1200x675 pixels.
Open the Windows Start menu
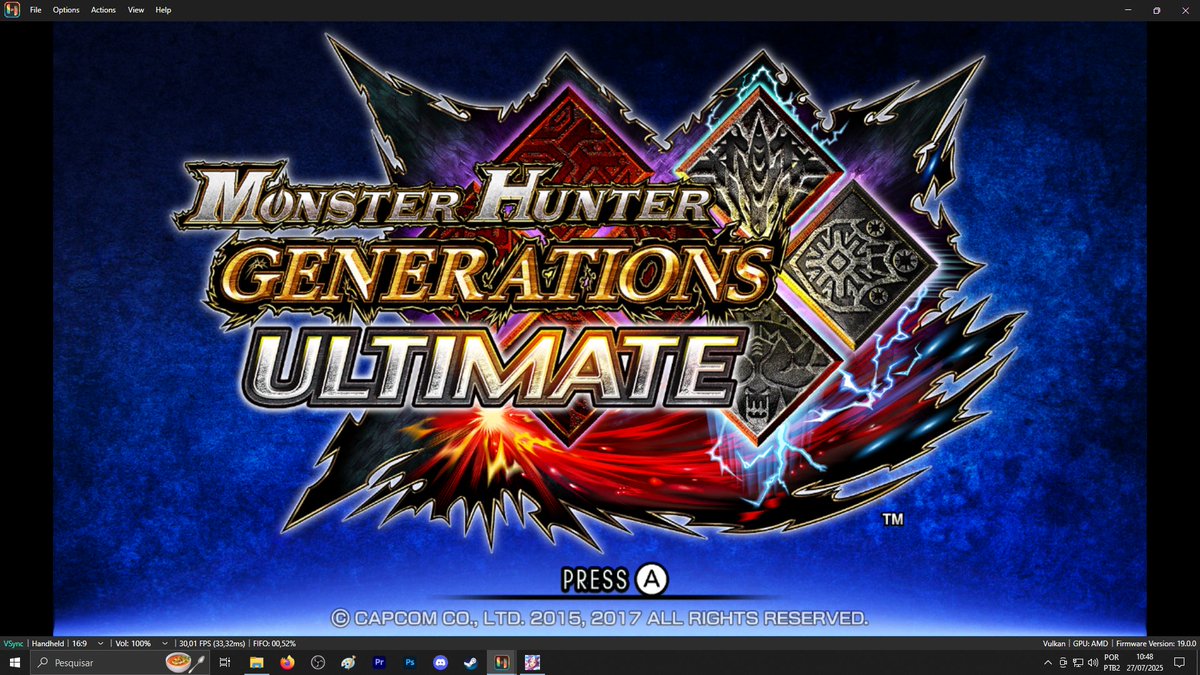(15, 662)
